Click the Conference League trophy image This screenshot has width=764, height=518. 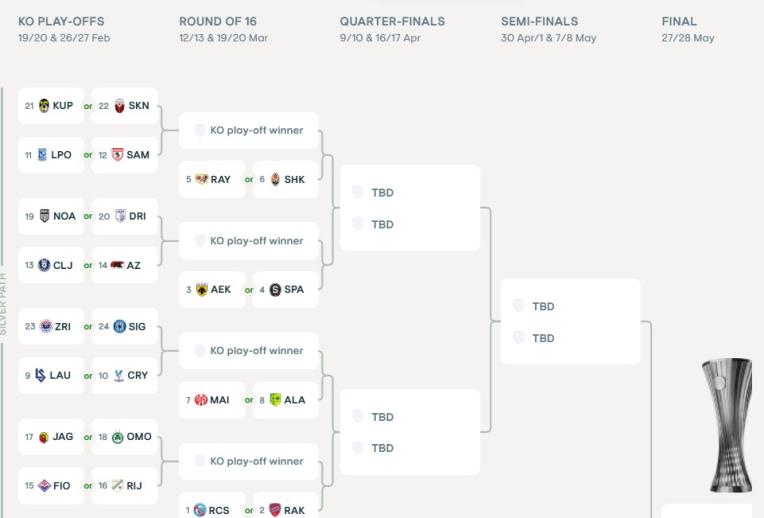pos(727,425)
